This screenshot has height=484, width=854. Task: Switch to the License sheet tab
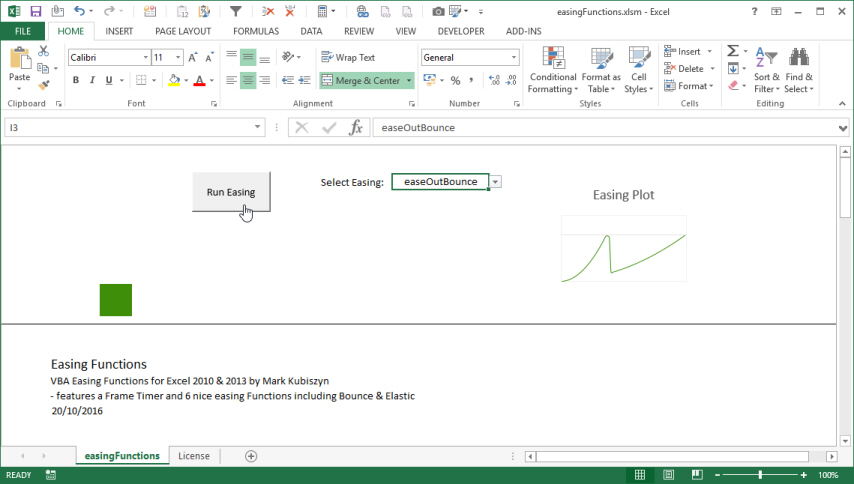pos(194,456)
